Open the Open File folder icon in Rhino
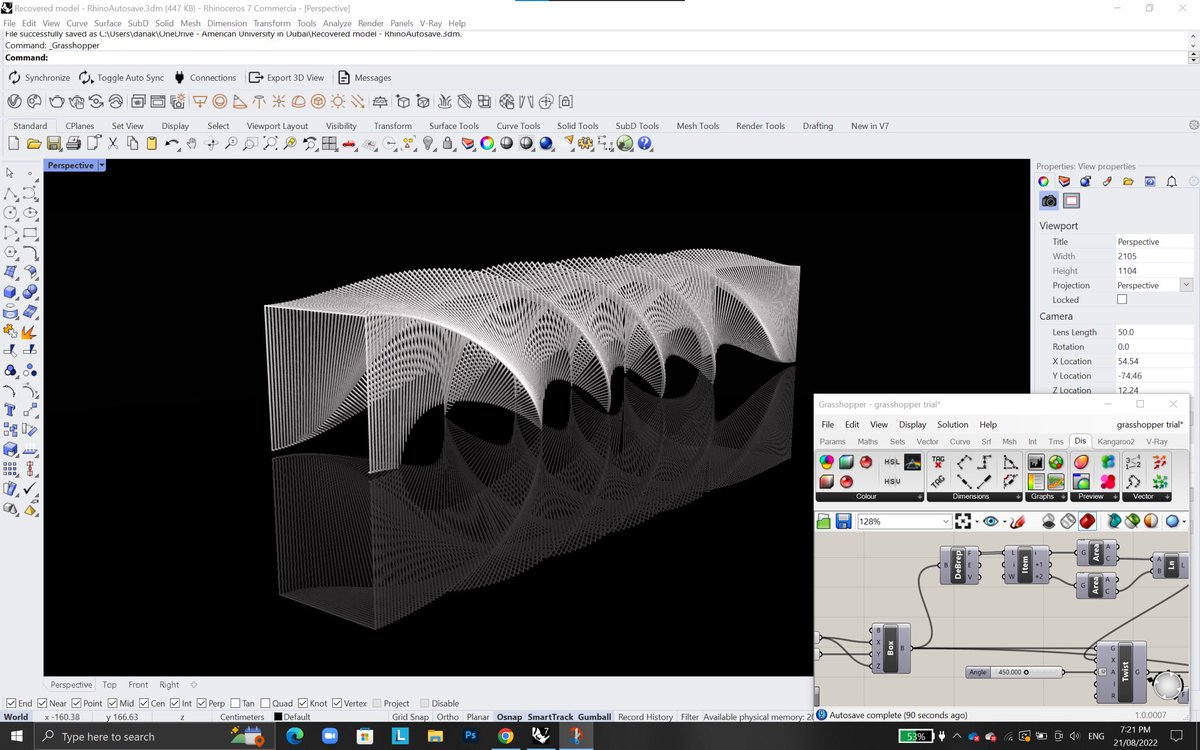Viewport: 1200px width, 750px height. [x=34, y=144]
